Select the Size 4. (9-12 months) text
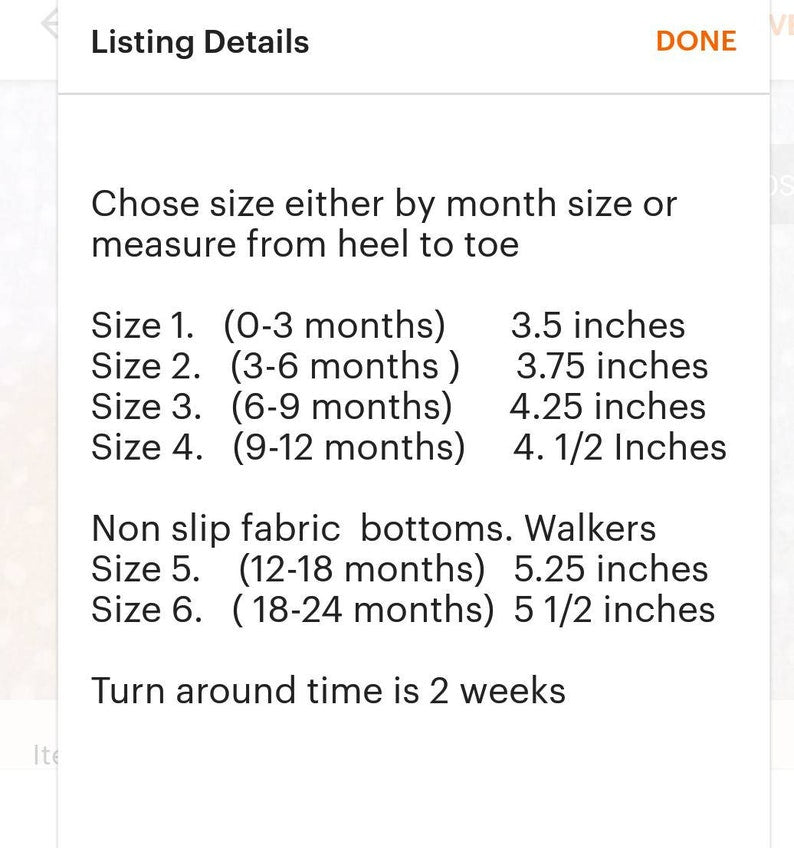Image resolution: width=794 pixels, height=848 pixels. click(x=278, y=448)
